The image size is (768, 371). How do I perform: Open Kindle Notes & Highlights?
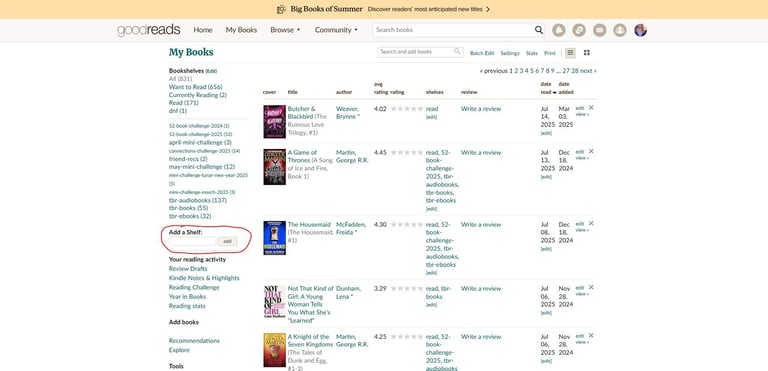pyautogui.click(x=204, y=278)
